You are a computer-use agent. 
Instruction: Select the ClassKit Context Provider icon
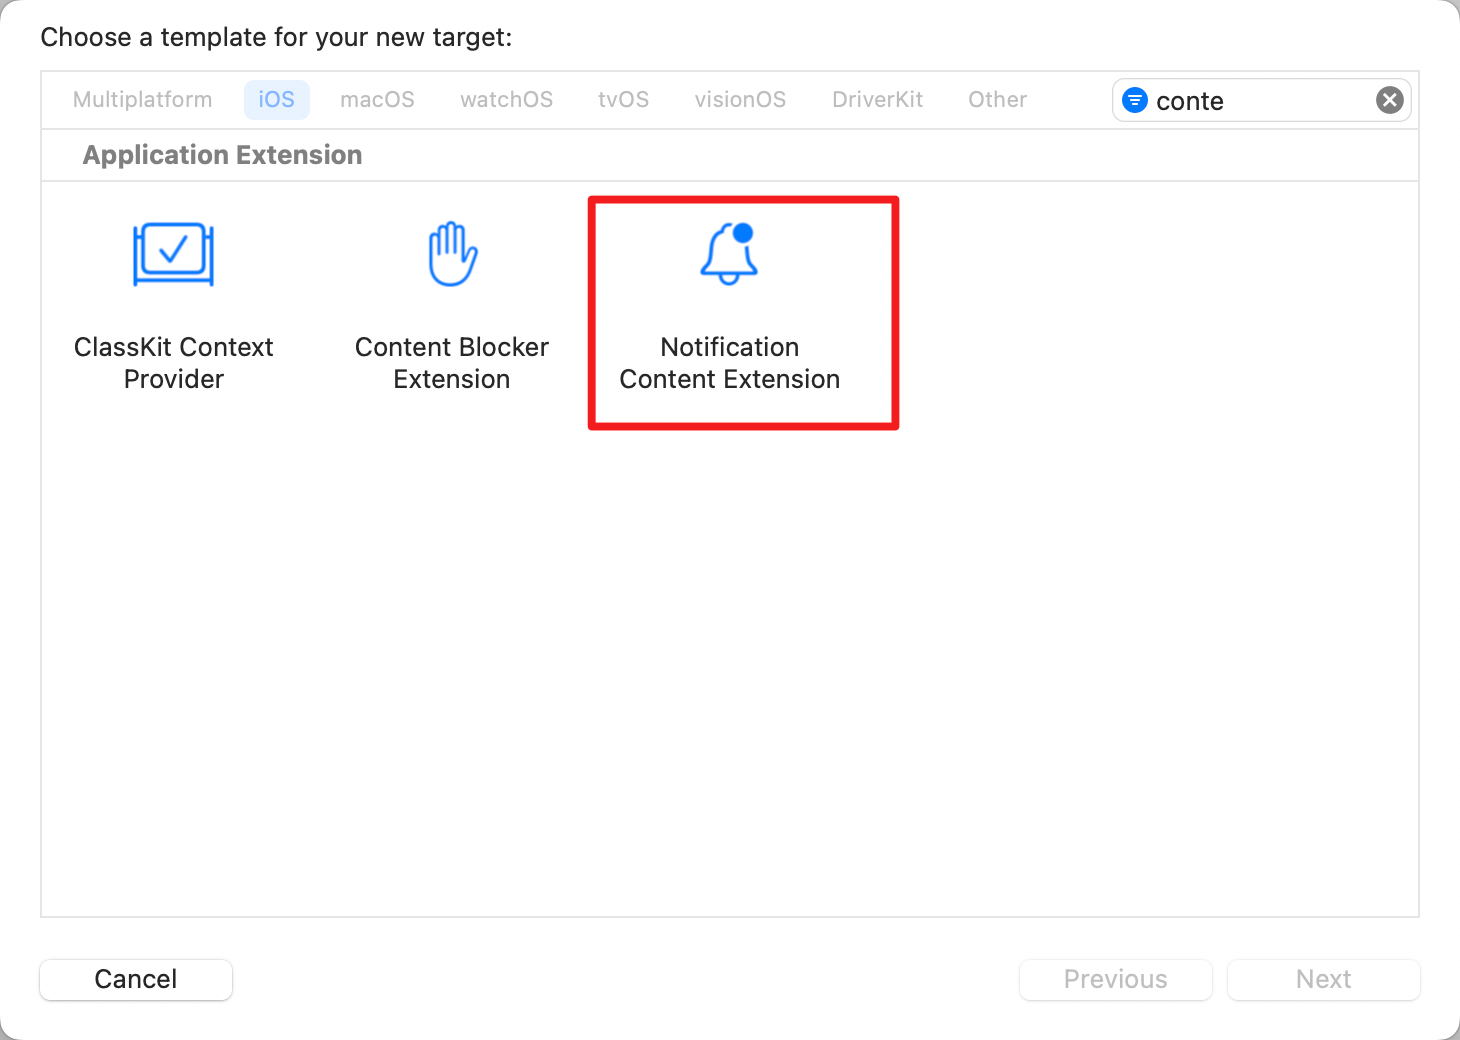pyautogui.click(x=173, y=254)
